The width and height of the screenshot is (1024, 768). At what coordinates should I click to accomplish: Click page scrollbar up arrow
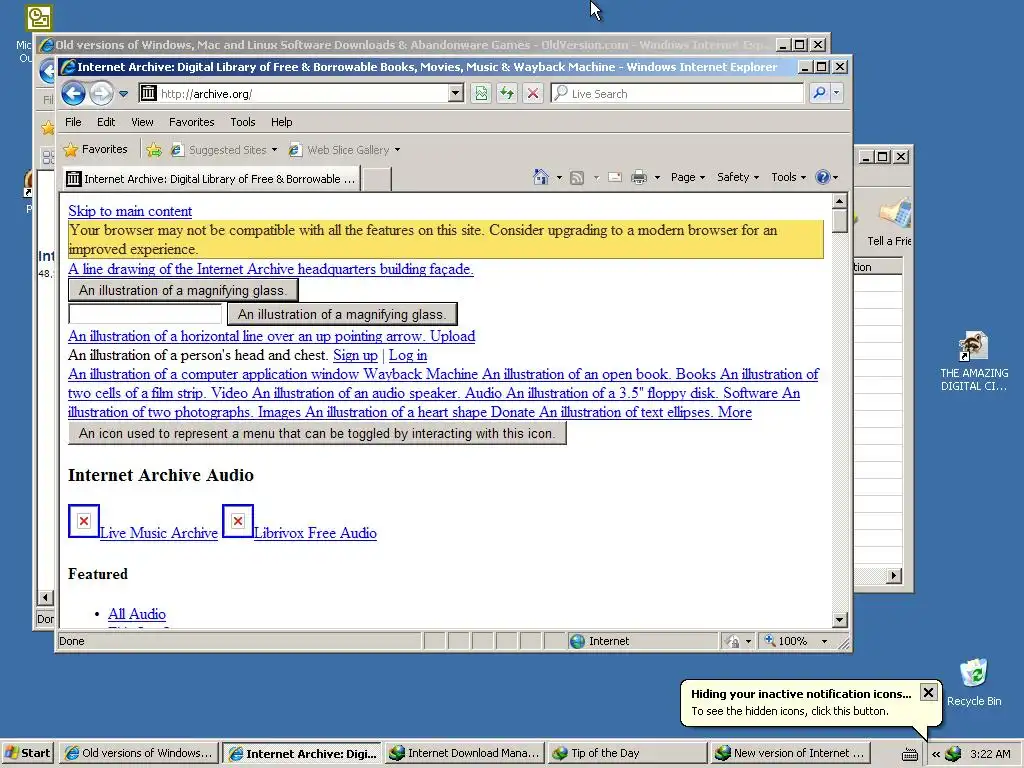pyautogui.click(x=840, y=200)
